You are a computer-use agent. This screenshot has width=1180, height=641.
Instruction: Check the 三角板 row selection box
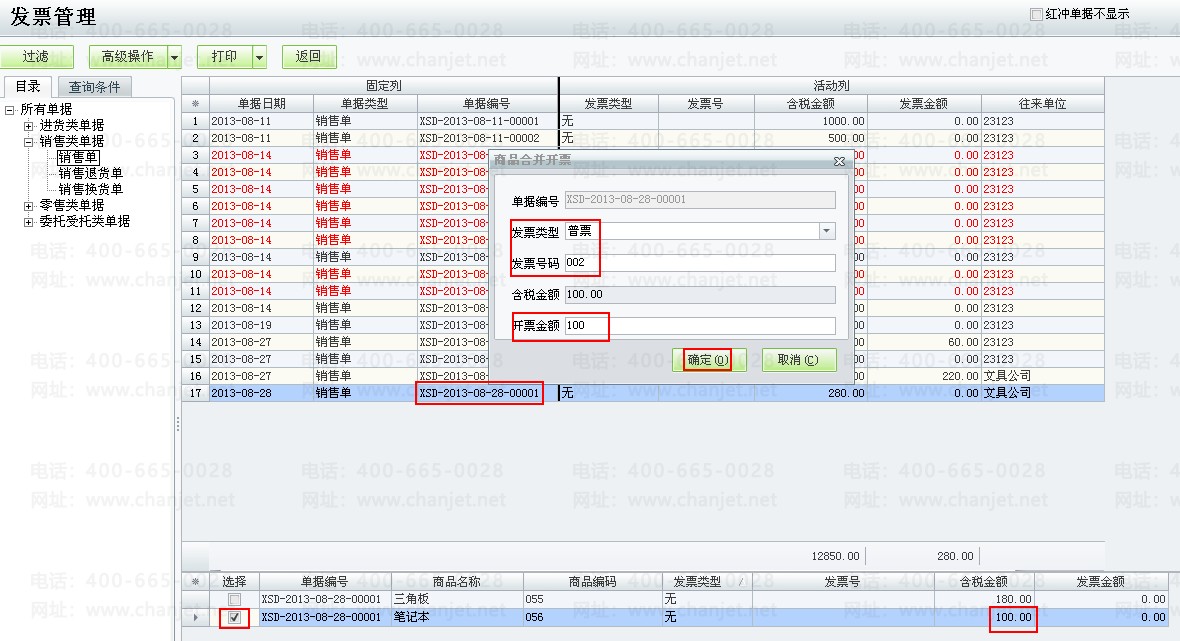coord(234,599)
